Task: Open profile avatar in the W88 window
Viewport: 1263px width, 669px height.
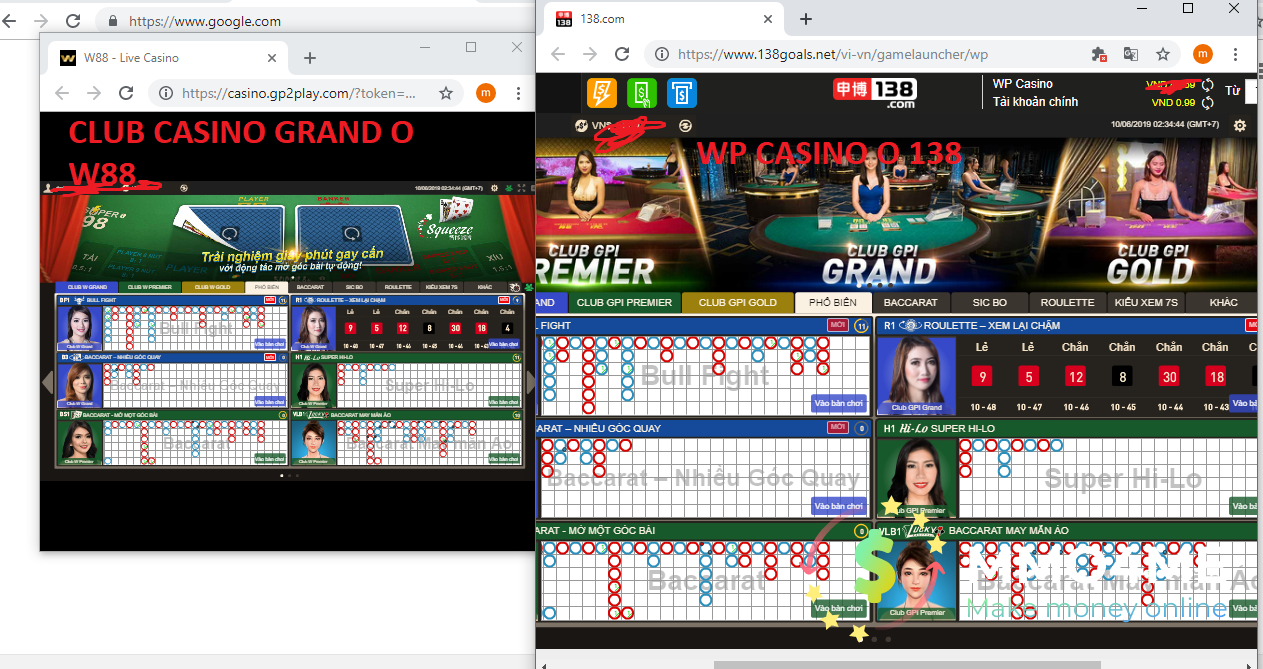Action: coord(485,93)
